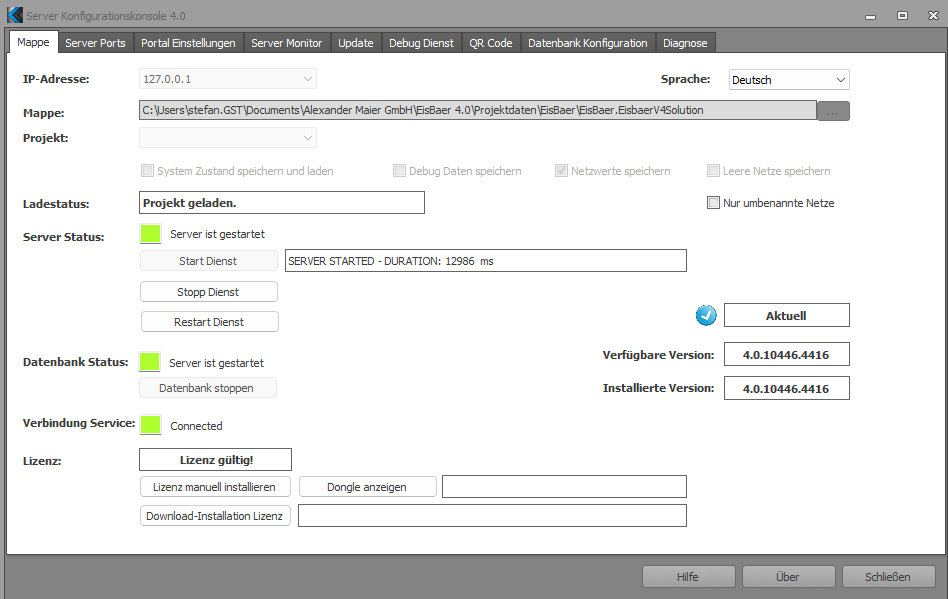Viewport: 948px width, 599px height.
Task: Open the Datenbank Konfiguration tab
Action: point(588,43)
